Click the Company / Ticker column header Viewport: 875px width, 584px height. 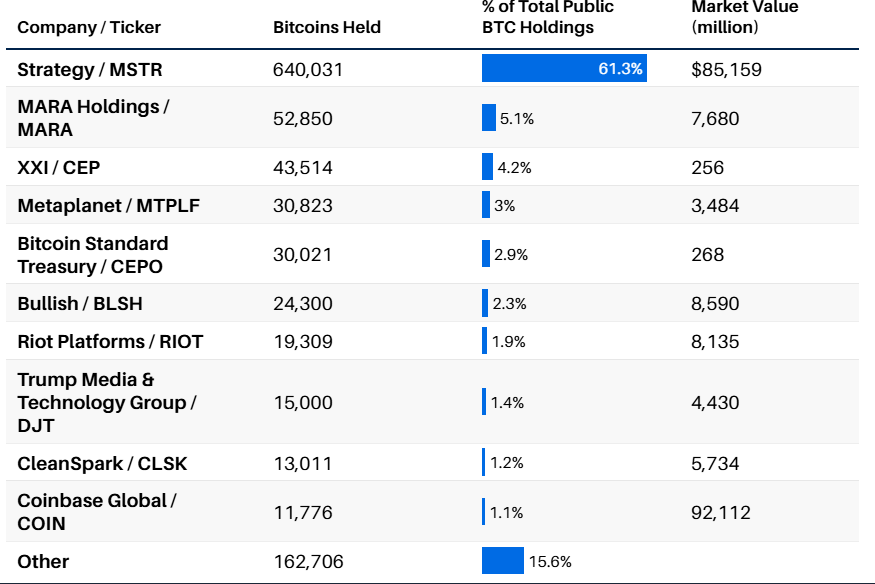tap(89, 27)
